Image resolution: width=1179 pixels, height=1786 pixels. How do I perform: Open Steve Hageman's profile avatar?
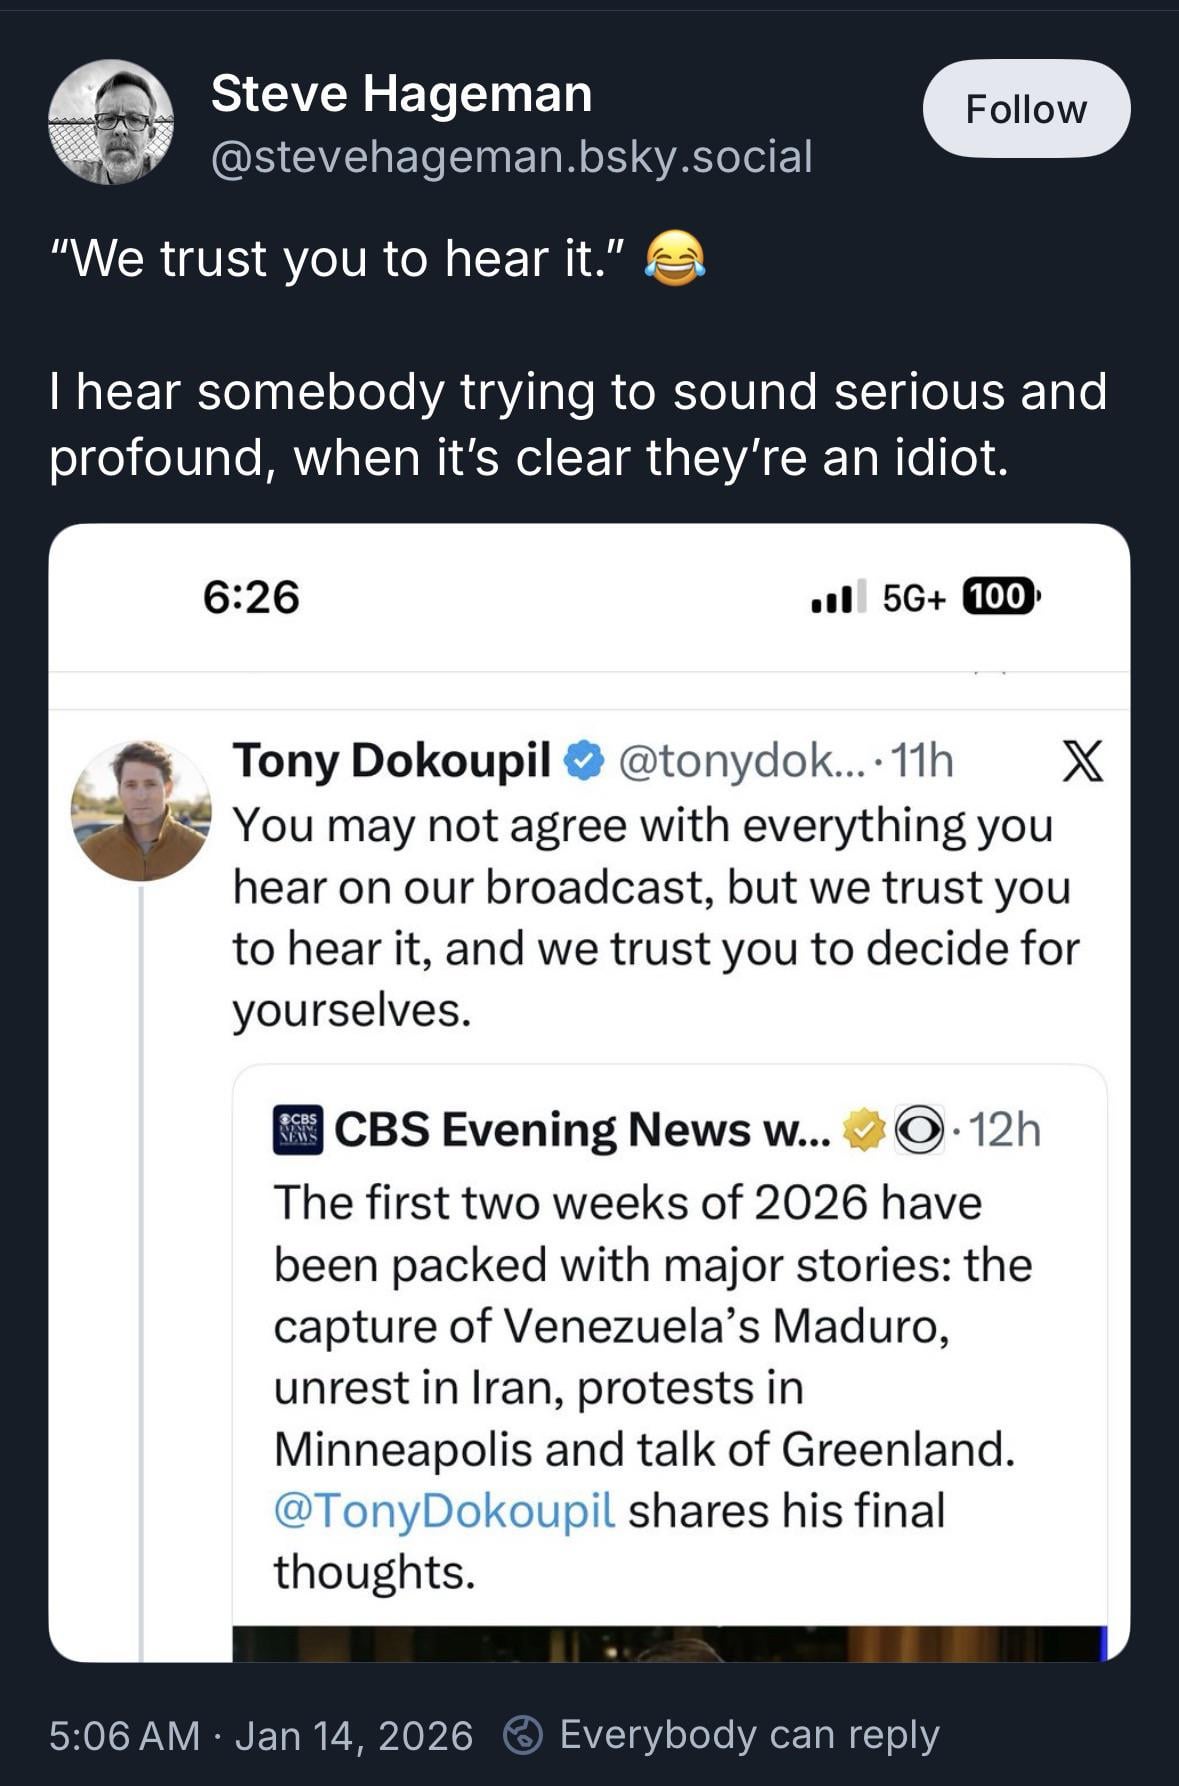coord(111,122)
